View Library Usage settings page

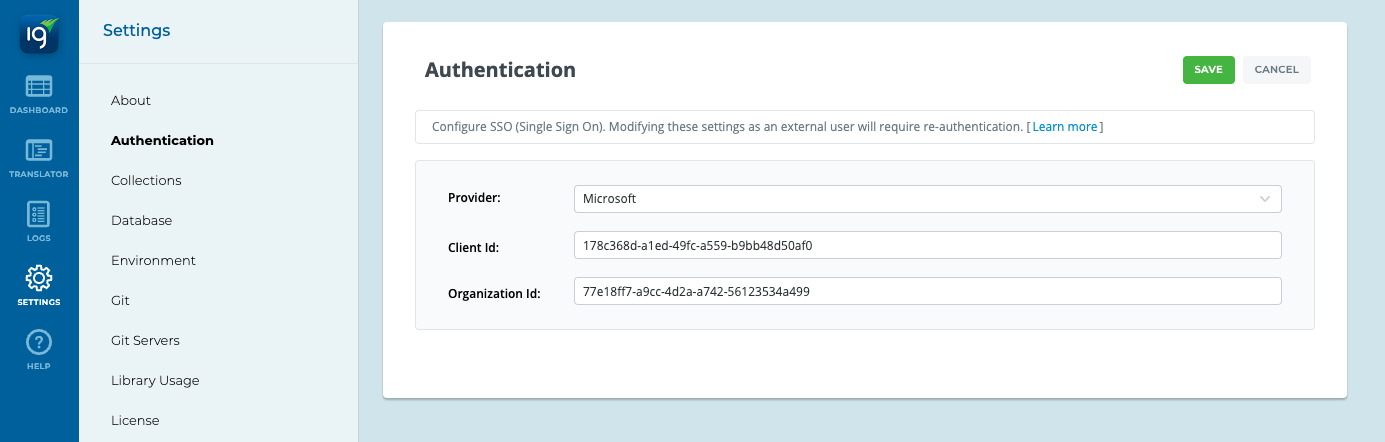(155, 381)
